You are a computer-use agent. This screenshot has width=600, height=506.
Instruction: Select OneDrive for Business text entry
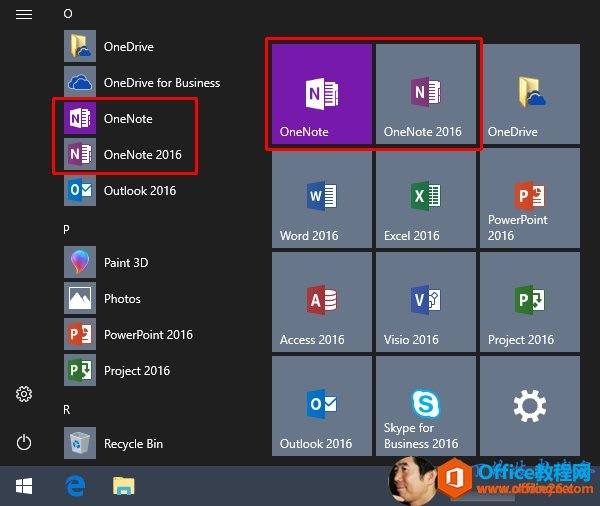tap(162, 83)
